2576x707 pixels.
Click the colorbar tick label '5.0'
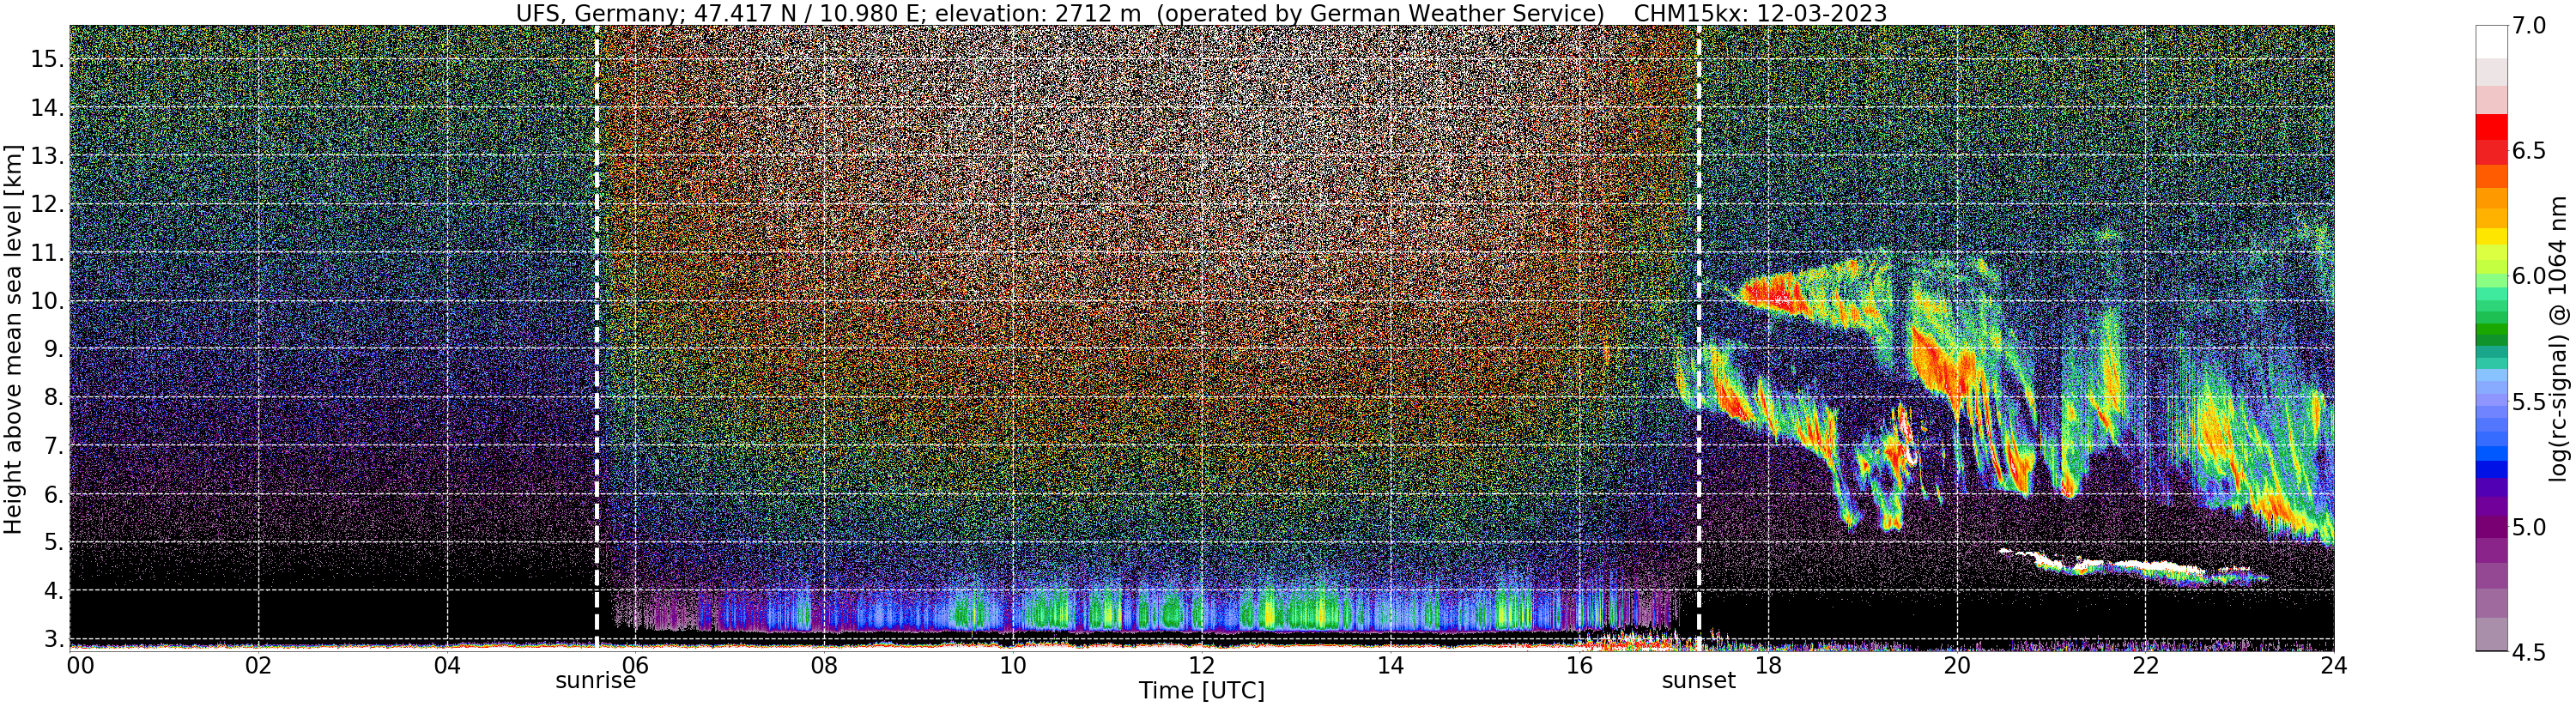pyautogui.click(x=2530, y=527)
